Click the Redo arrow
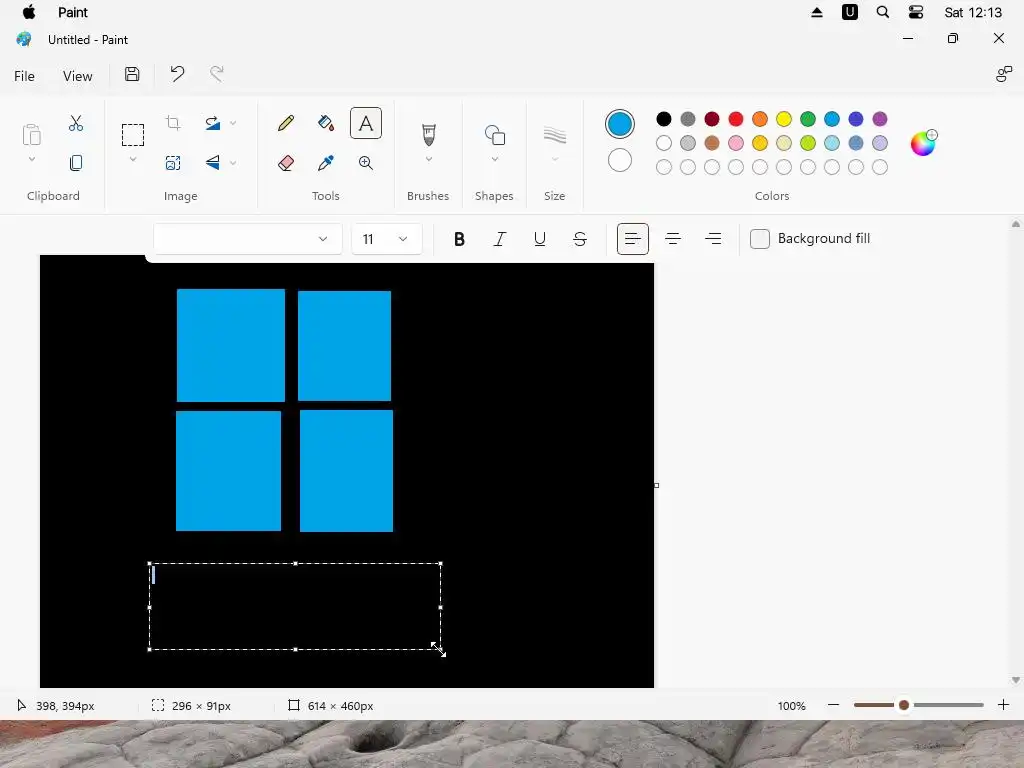Viewport: 1024px width, 768px height. pos(217,74)
